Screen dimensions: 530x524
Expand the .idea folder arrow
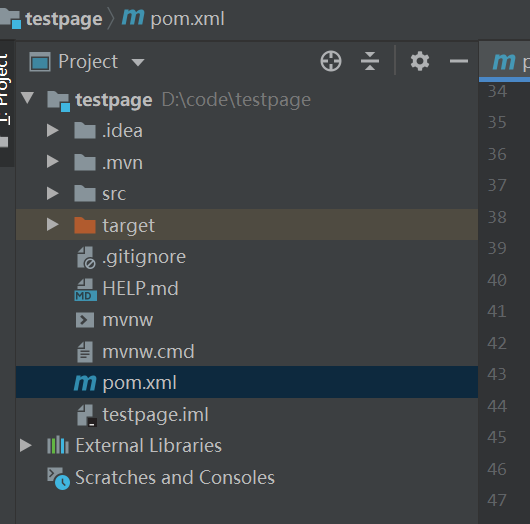pos(52,130)
